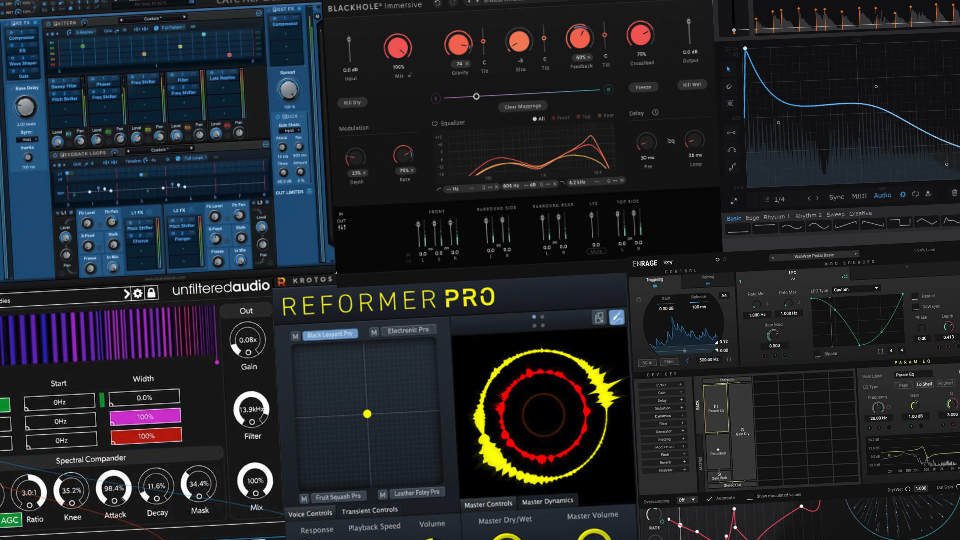Click the Blackhole morph slider handle
This screenshot has width=960, height=540.
pos(476,96)
